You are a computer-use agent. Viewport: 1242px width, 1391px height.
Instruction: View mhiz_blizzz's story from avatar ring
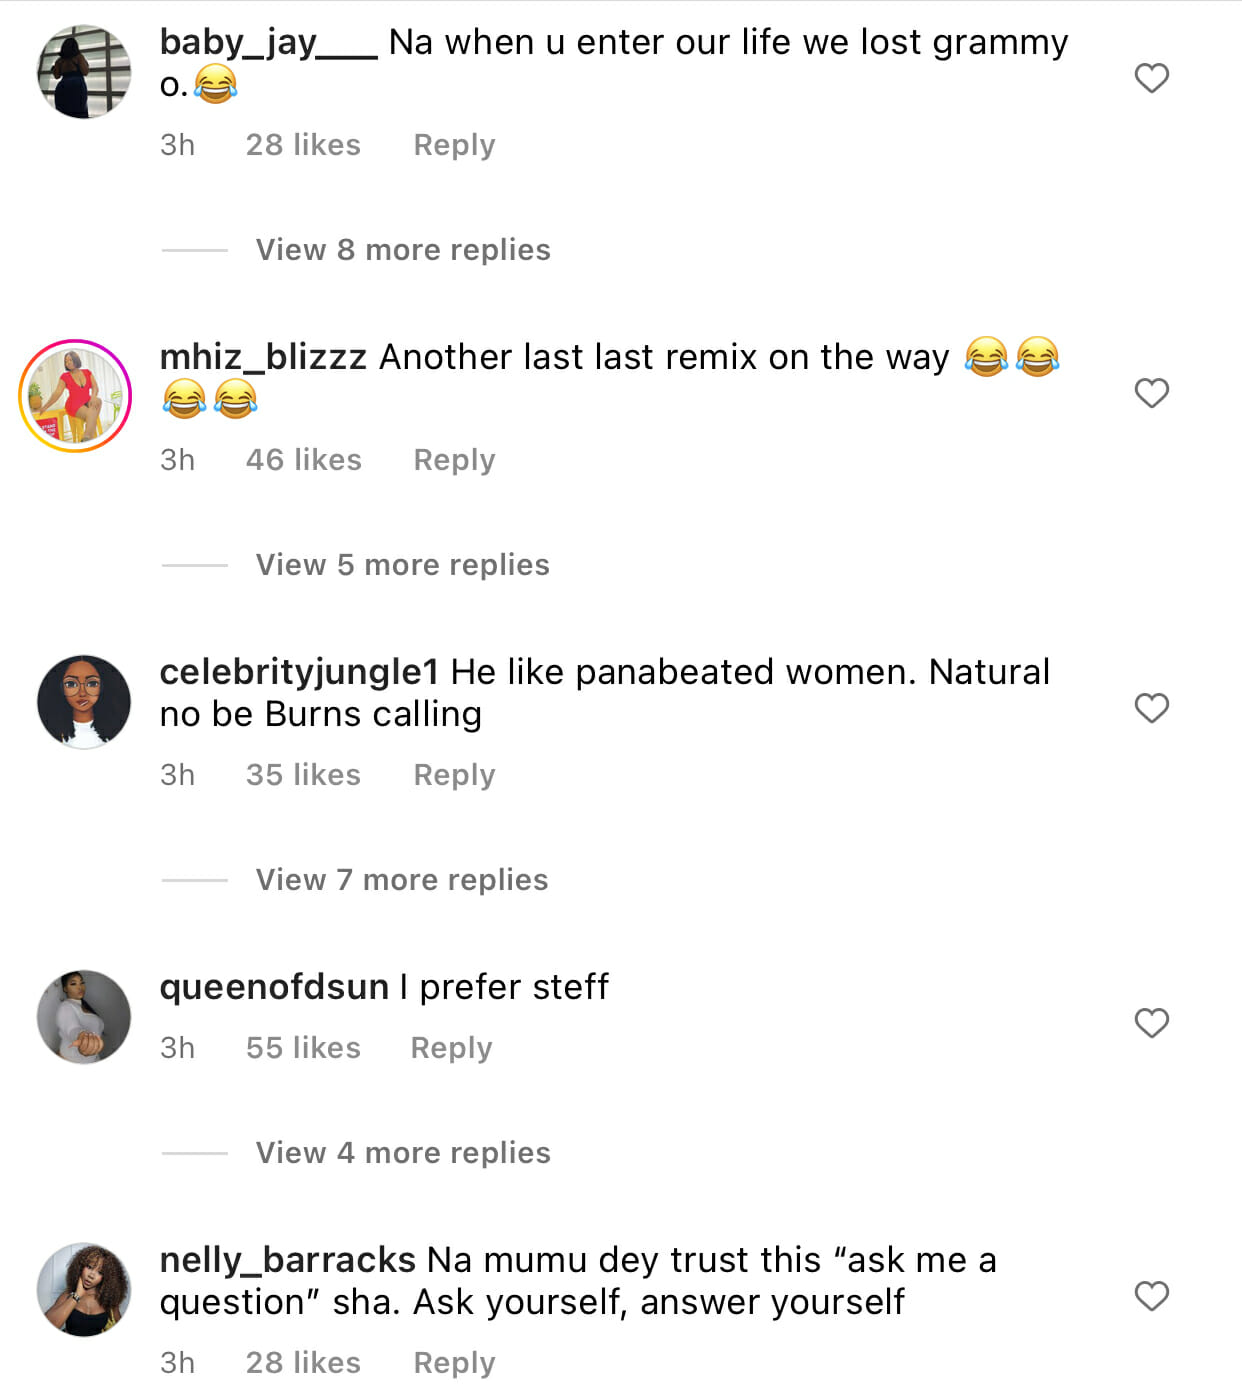[76, 396]
